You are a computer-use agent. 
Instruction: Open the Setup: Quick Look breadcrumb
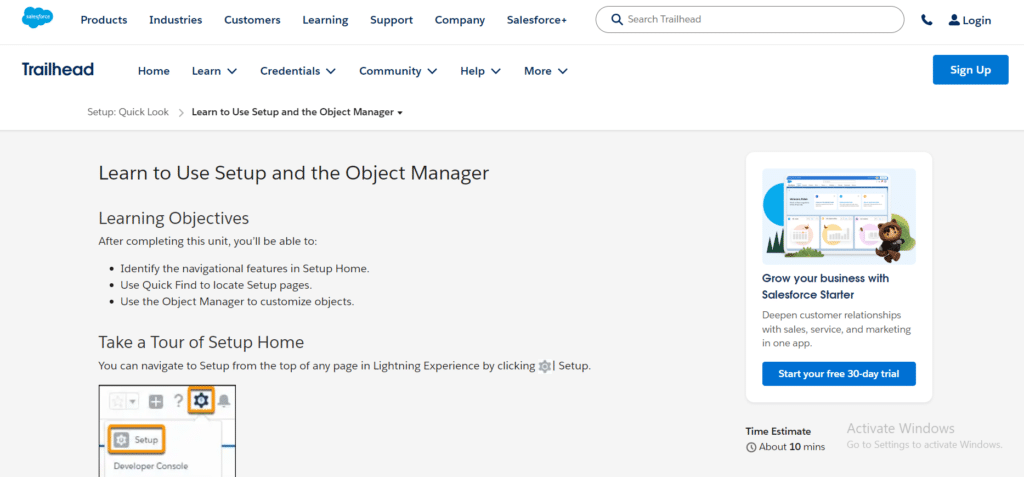pos(128,112)
